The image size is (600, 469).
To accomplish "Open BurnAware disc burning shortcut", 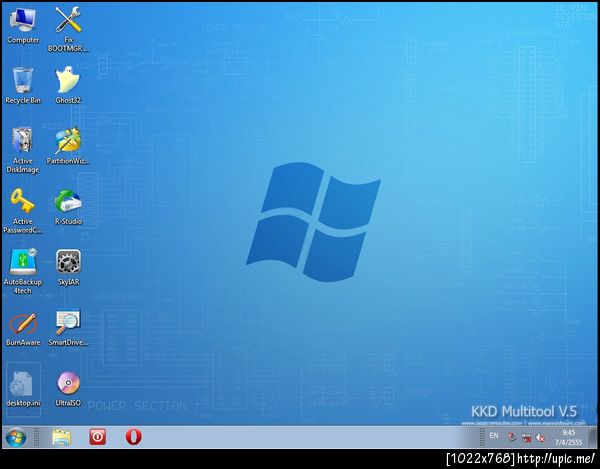I will tap(23, 327).
